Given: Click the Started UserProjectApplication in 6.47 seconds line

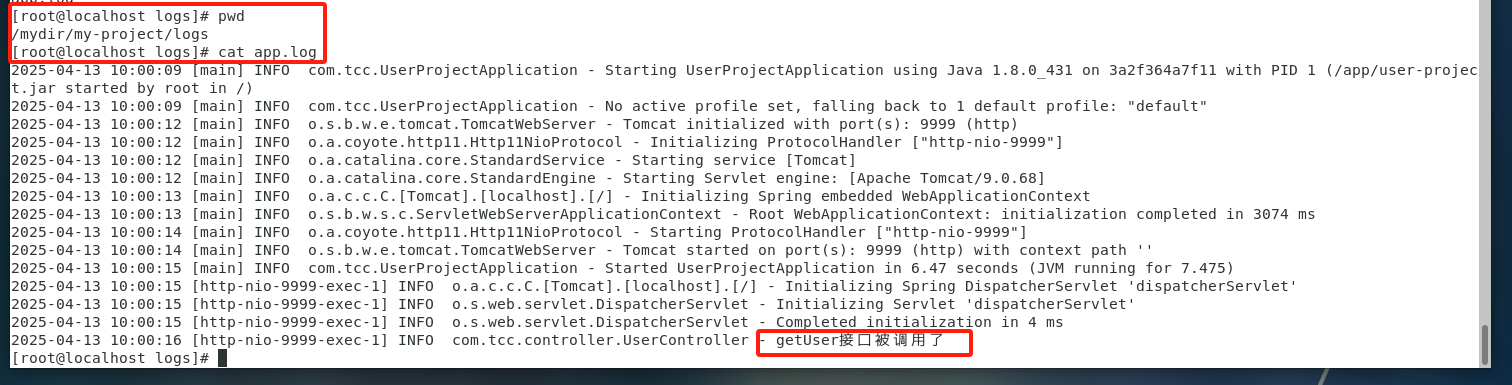Looking at the screenshot, I should point(622,268).
